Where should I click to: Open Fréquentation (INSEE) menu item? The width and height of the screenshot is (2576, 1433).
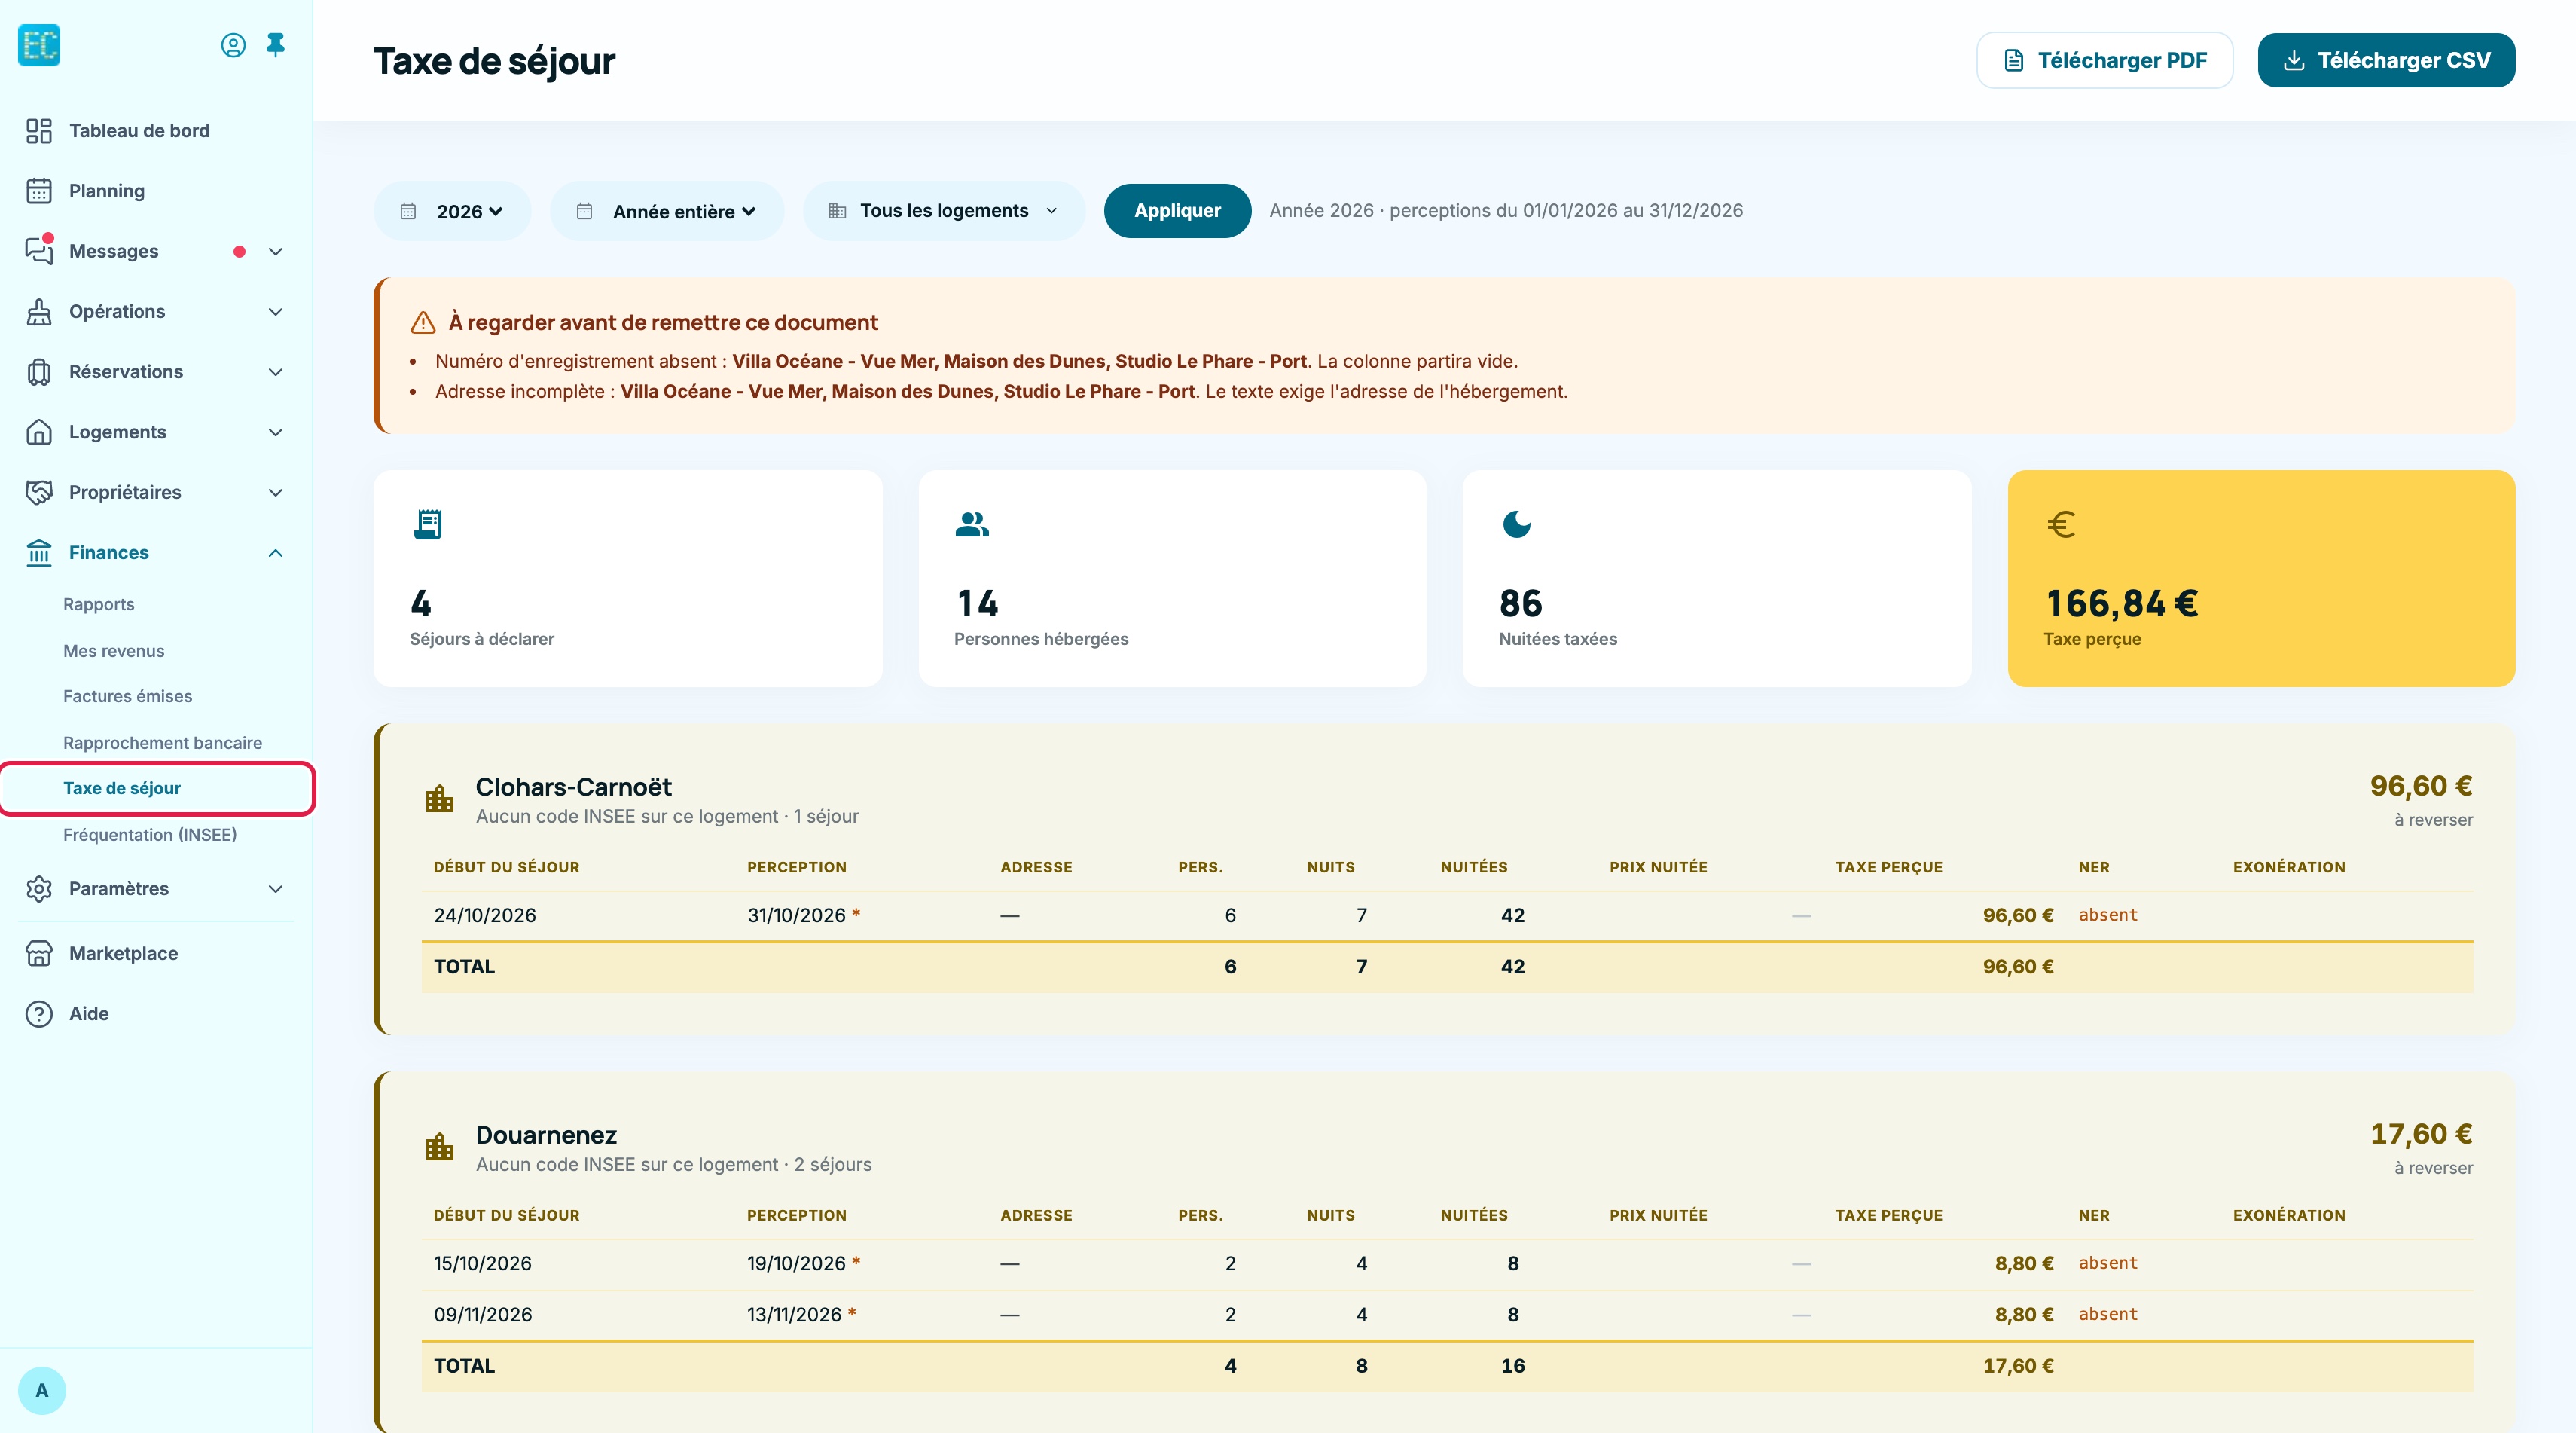tap(150, 835)
